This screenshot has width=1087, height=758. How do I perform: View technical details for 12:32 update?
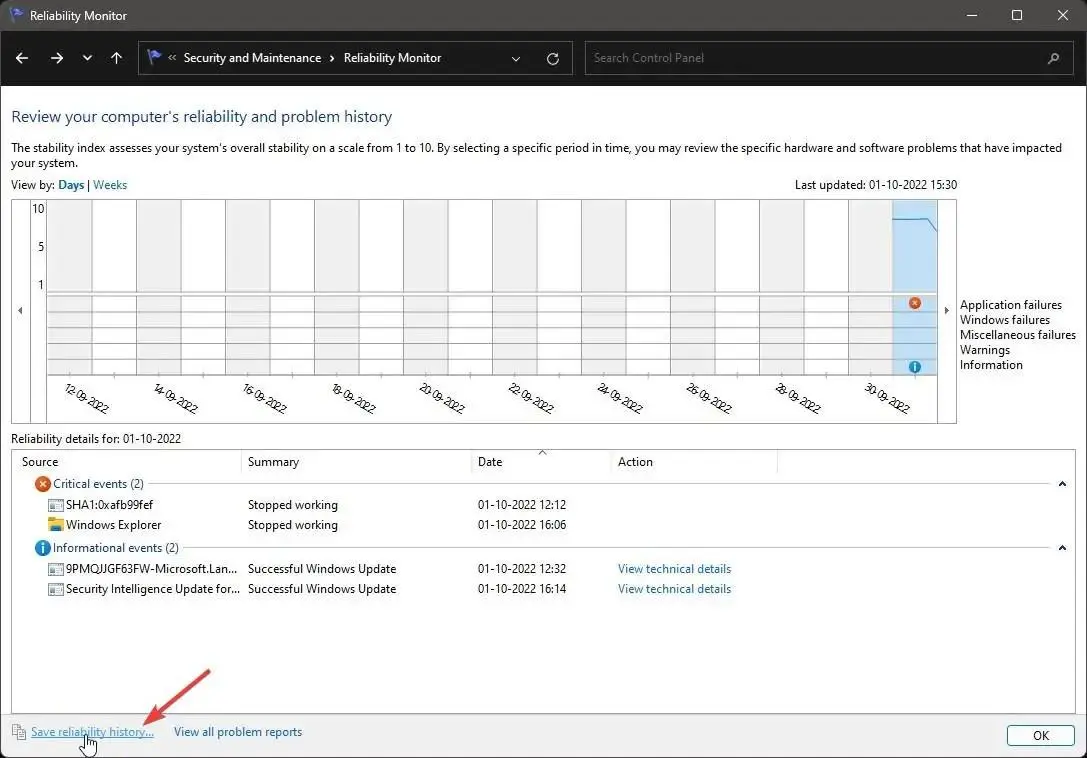[x=675, y=569]
